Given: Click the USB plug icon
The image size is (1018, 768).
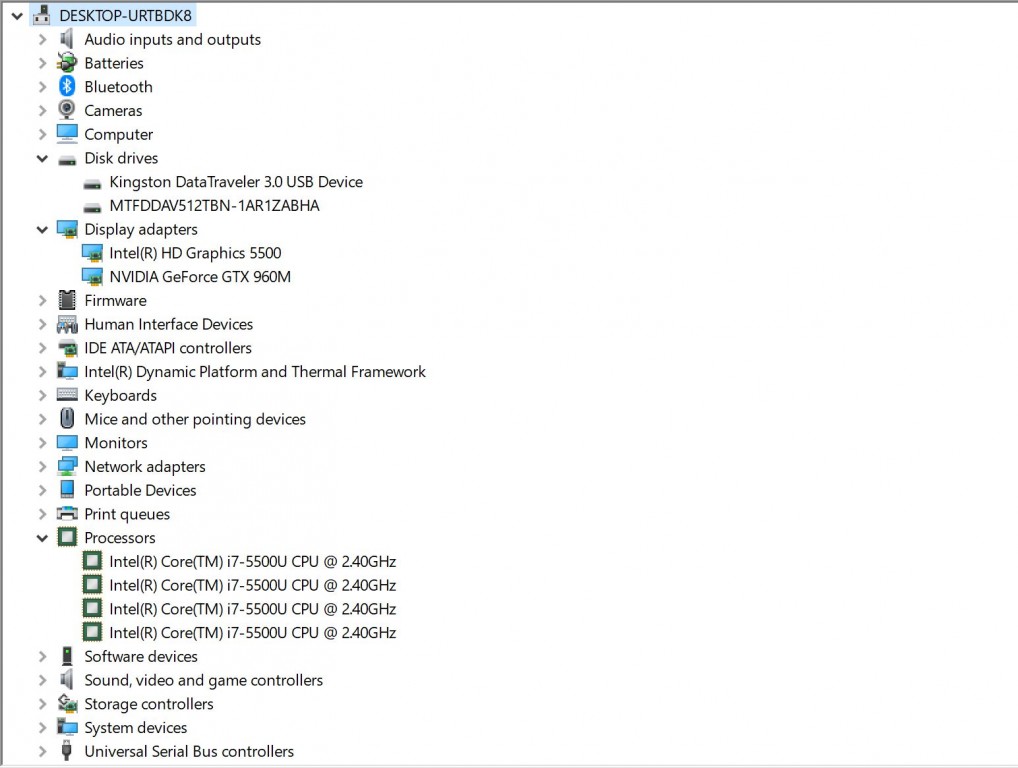Looking at the screenshot, I should 66,750.
